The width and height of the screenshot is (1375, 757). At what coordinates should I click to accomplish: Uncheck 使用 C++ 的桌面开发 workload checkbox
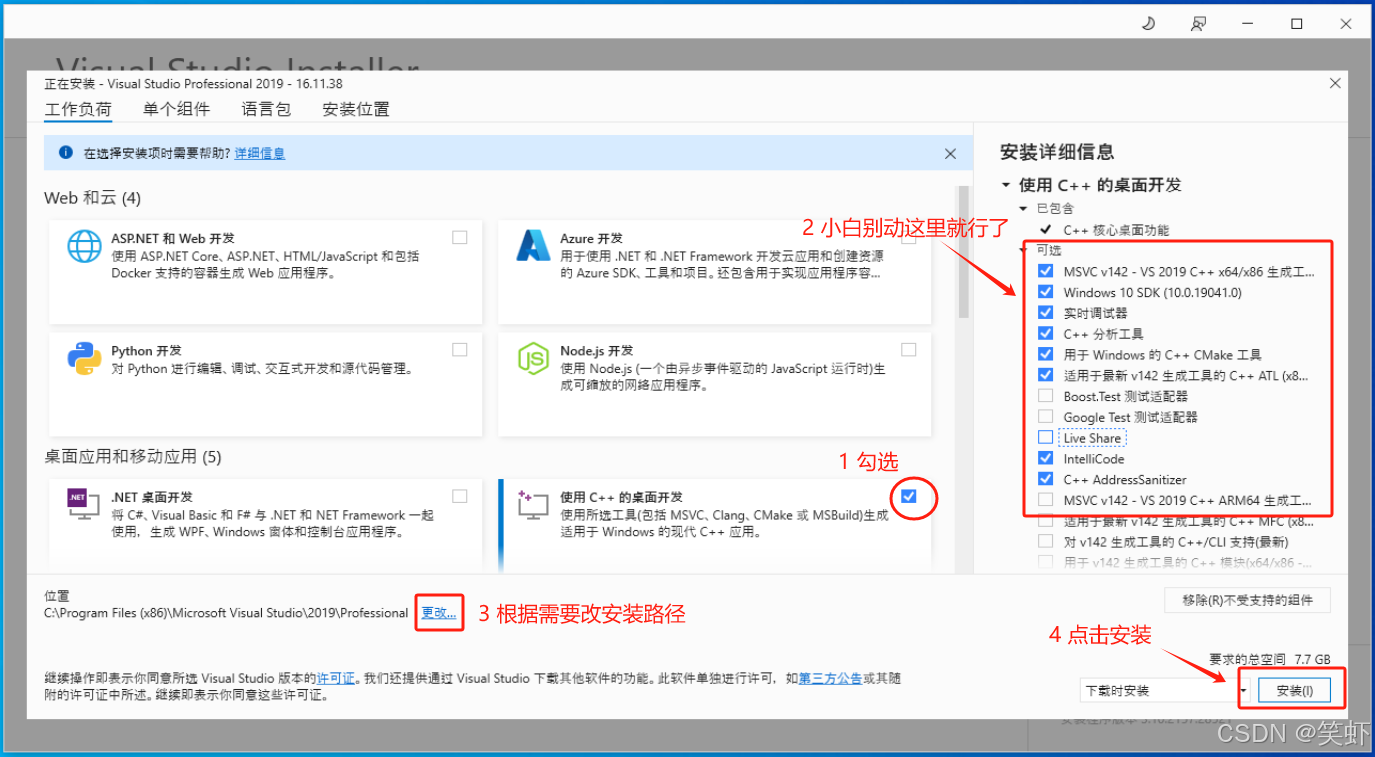[908, 496]
